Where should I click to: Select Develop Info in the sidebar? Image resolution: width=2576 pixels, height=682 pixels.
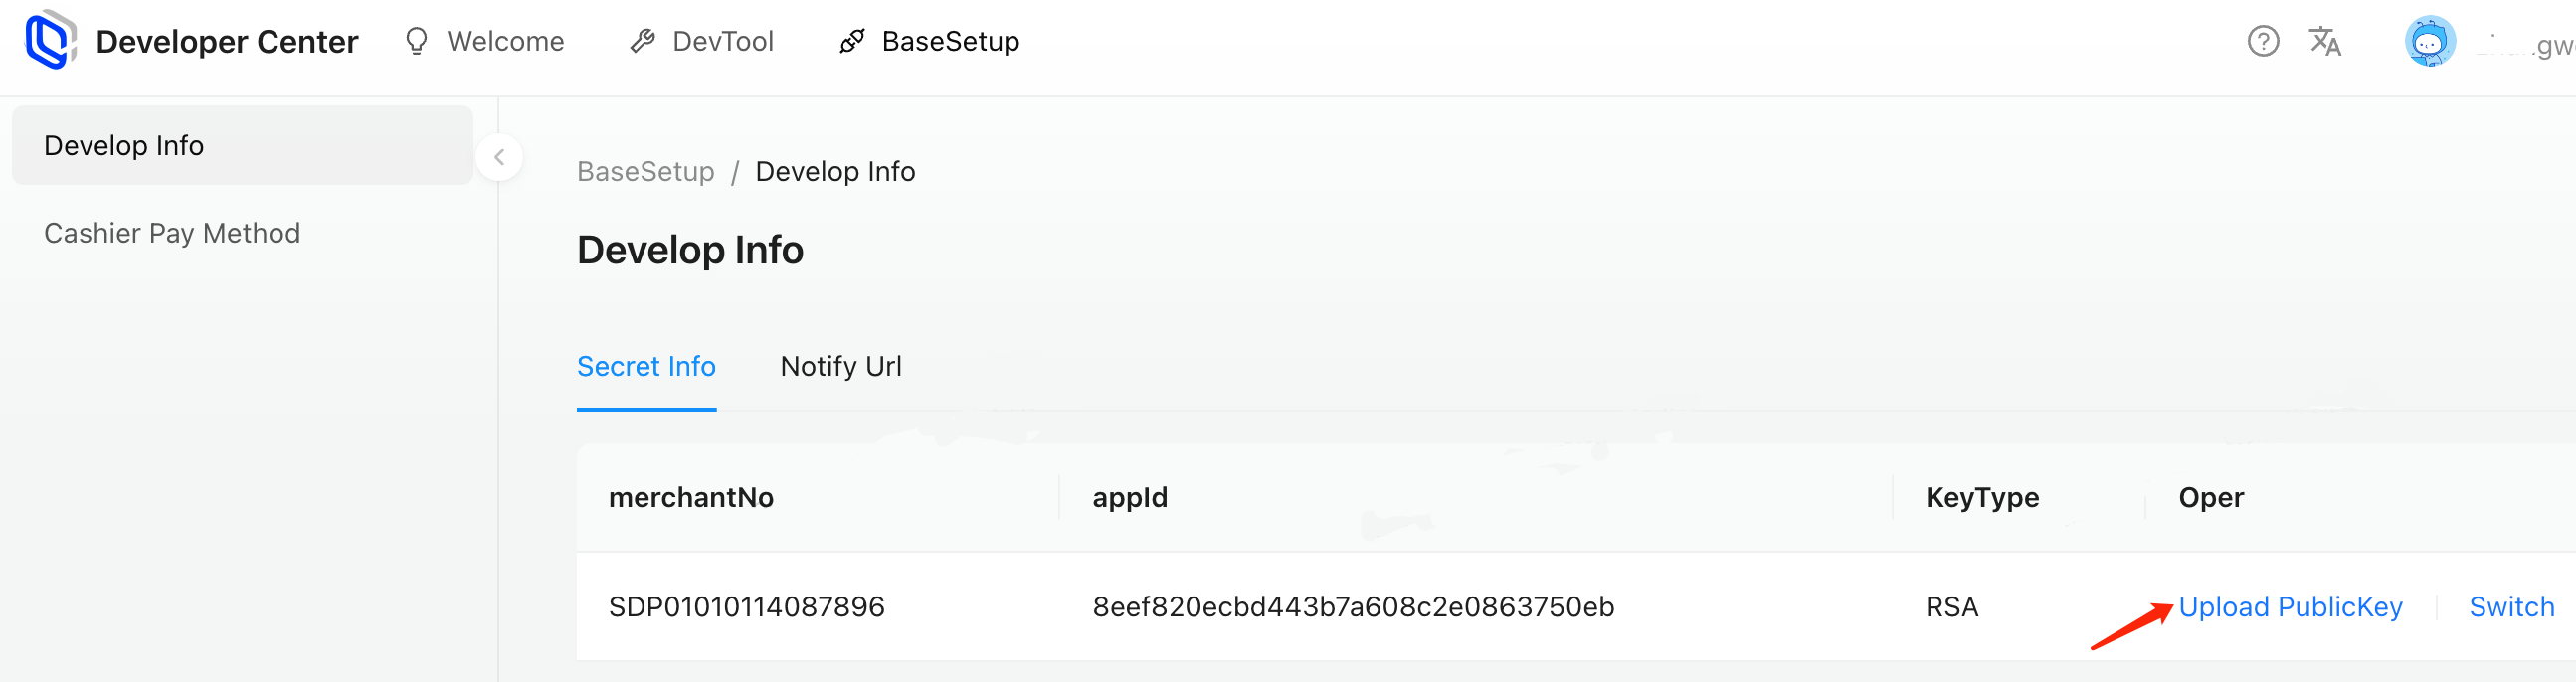pyautogui.click(x=242, y=146)
